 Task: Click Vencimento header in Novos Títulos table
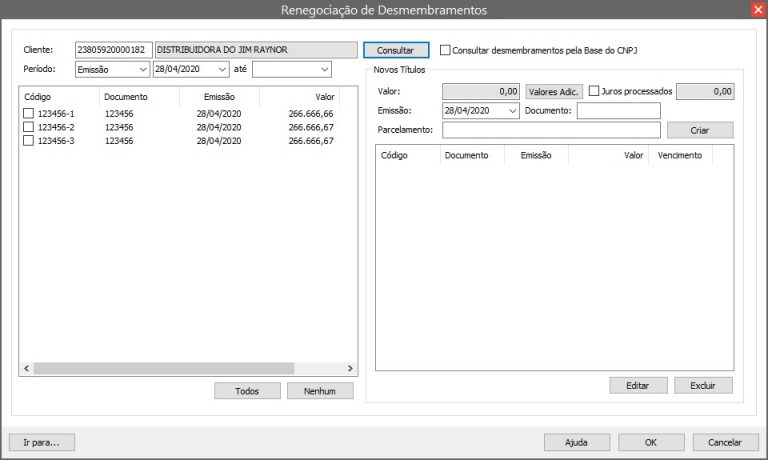(680, 155)
